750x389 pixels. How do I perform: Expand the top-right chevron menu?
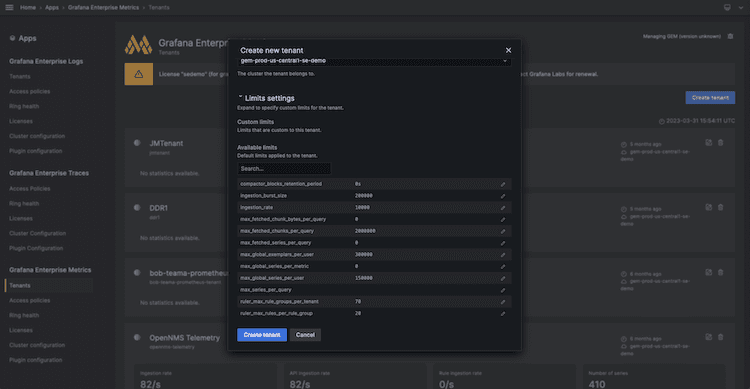[x=740, y=7]
